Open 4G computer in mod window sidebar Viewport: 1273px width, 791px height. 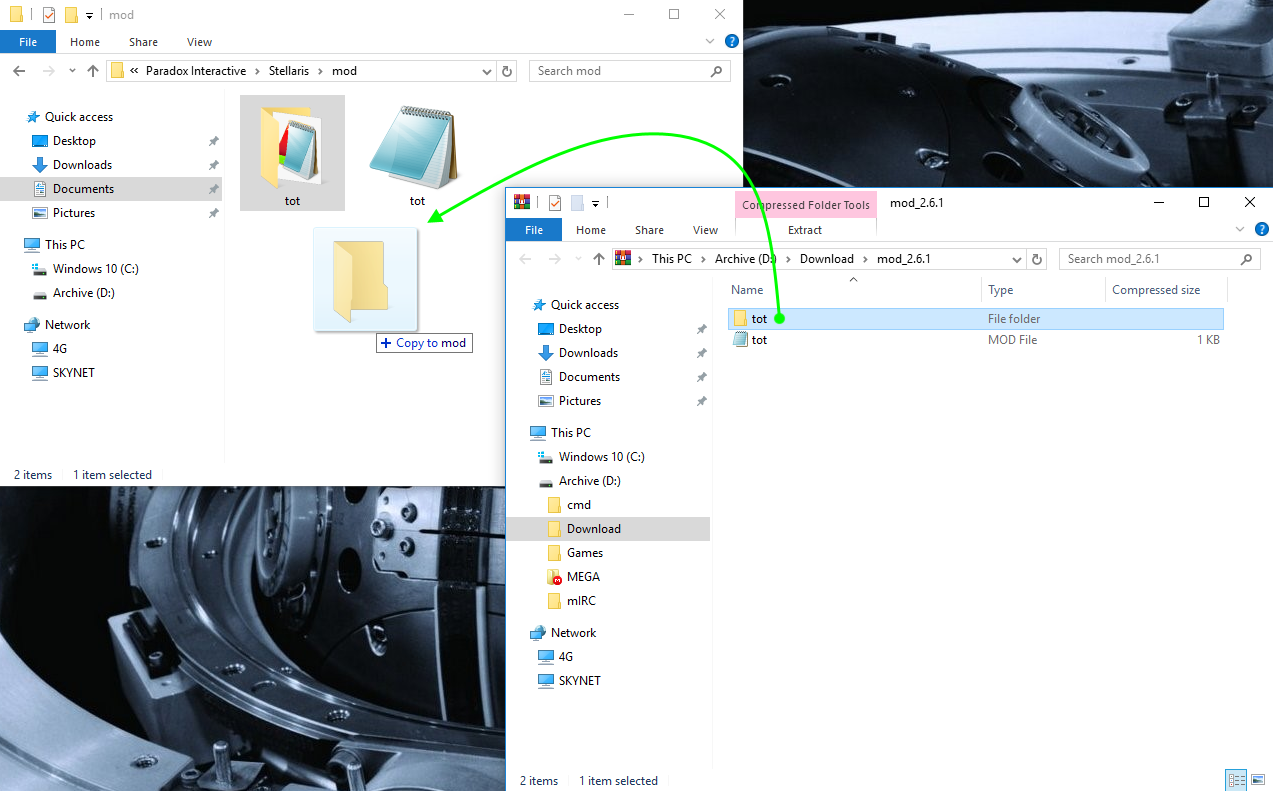click(60, 349)
